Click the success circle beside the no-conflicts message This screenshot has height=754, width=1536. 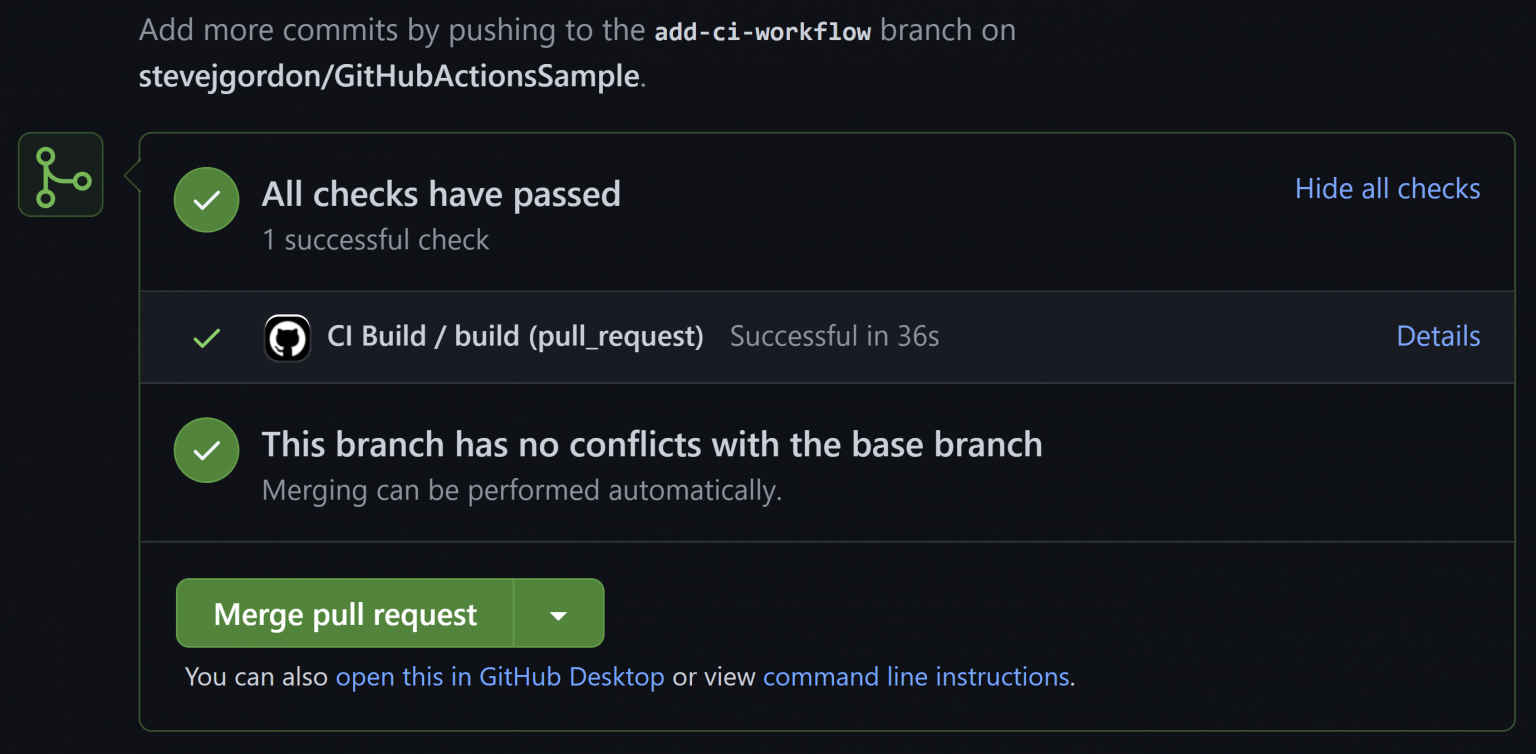coord(206,450)
